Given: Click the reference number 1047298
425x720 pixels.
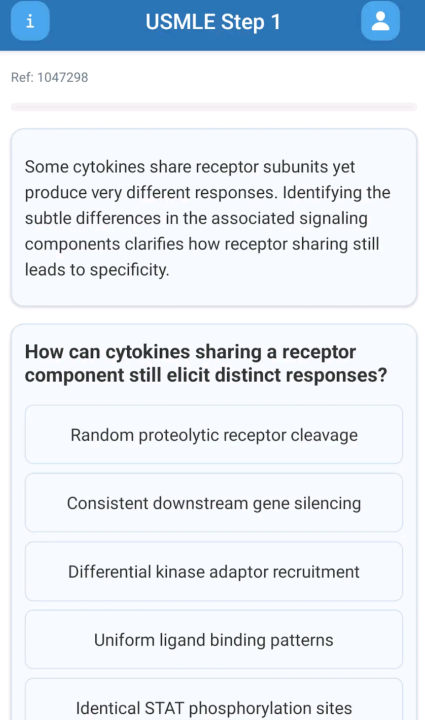Looking at the screenshot, I should (63, 77).
